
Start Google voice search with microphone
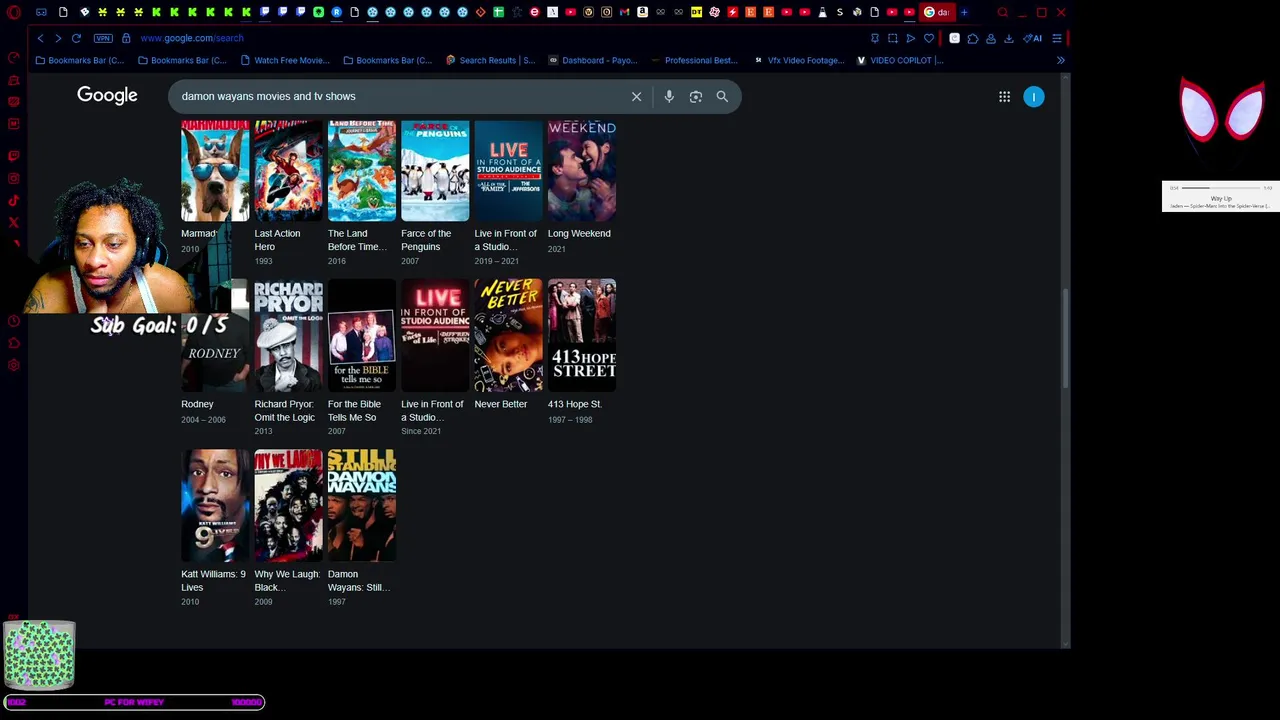pyautogui.click(x=669, y=96)
